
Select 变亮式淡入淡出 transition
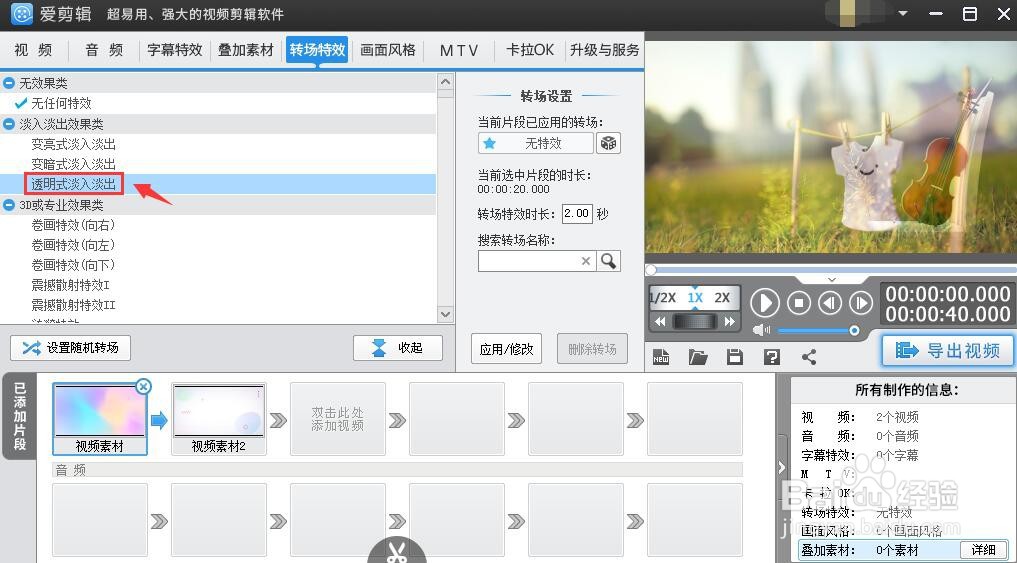(73, 144)
